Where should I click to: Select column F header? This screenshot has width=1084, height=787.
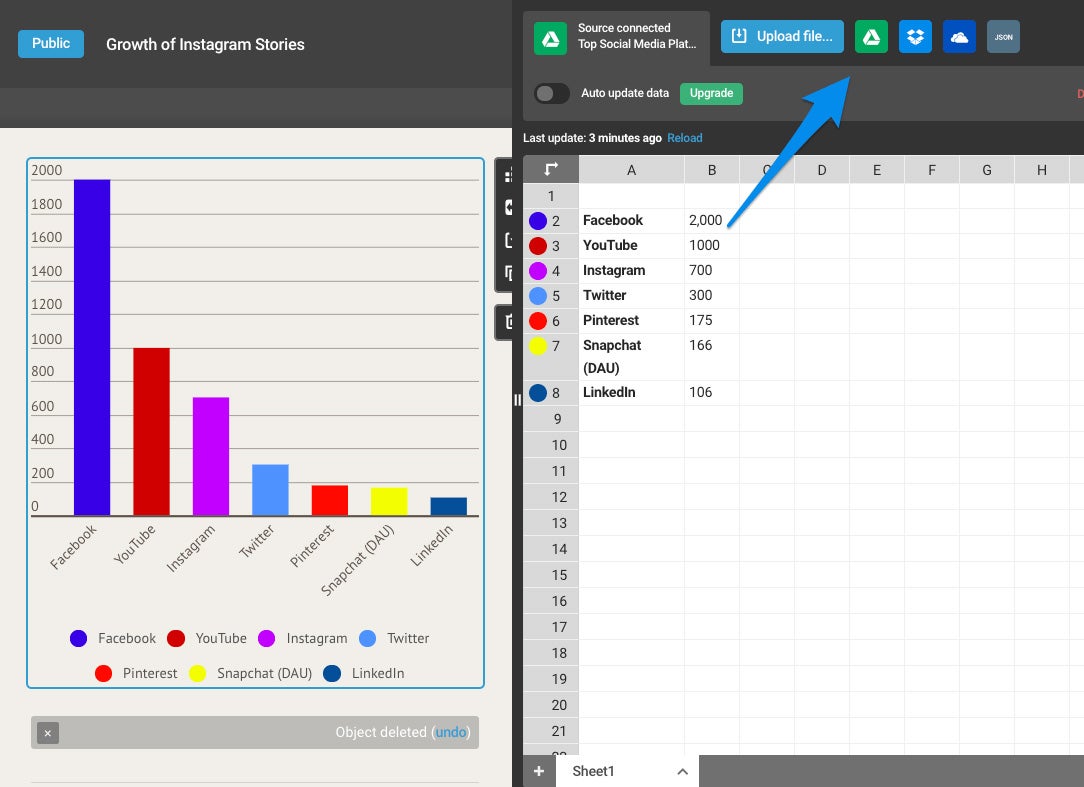[x=931, y=169]
